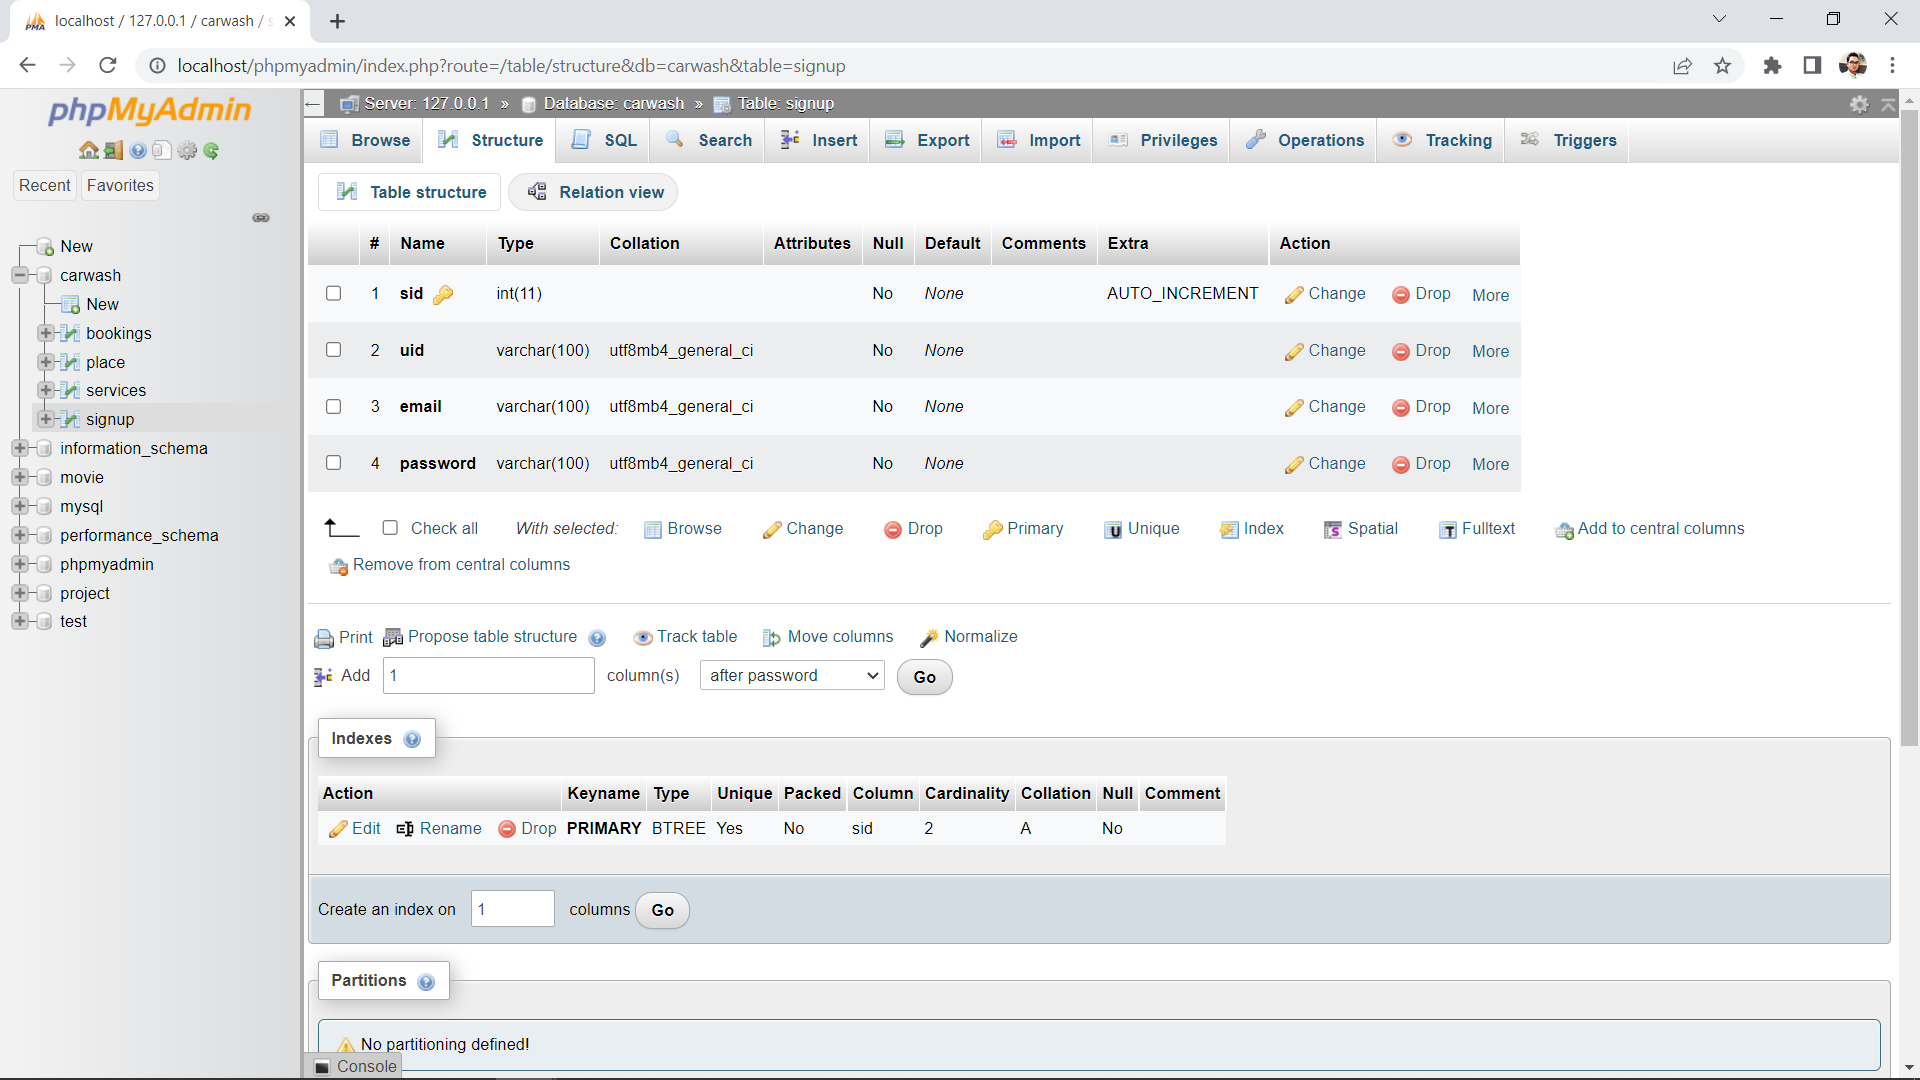The height and width of the screenshot is (1080, 1920).
Task: Click the primary key icon beside sid
Action: point(445,294)
